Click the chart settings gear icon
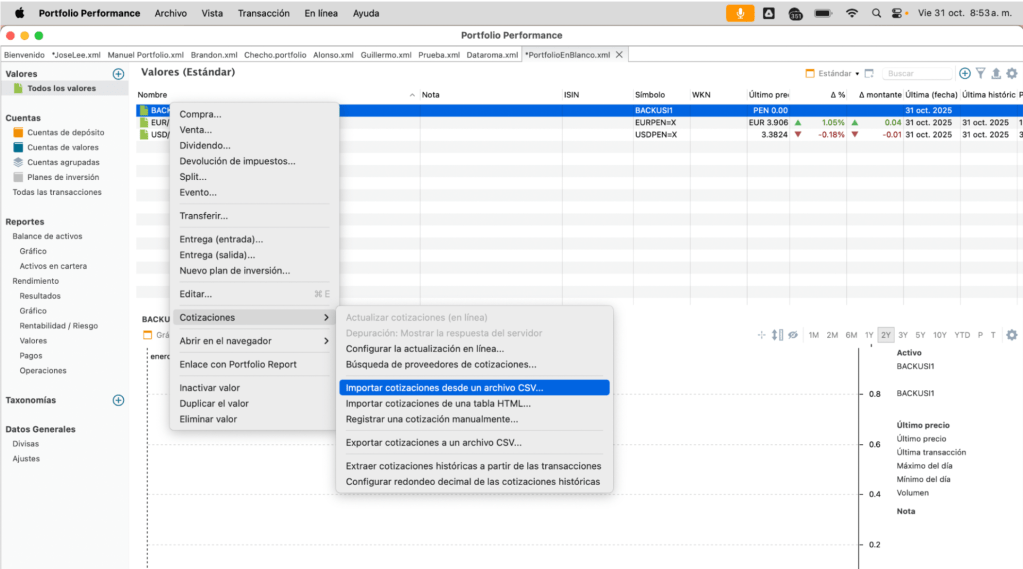Image resolution: width=1023 pixels, height=569 pixels. coord(1011,335)
